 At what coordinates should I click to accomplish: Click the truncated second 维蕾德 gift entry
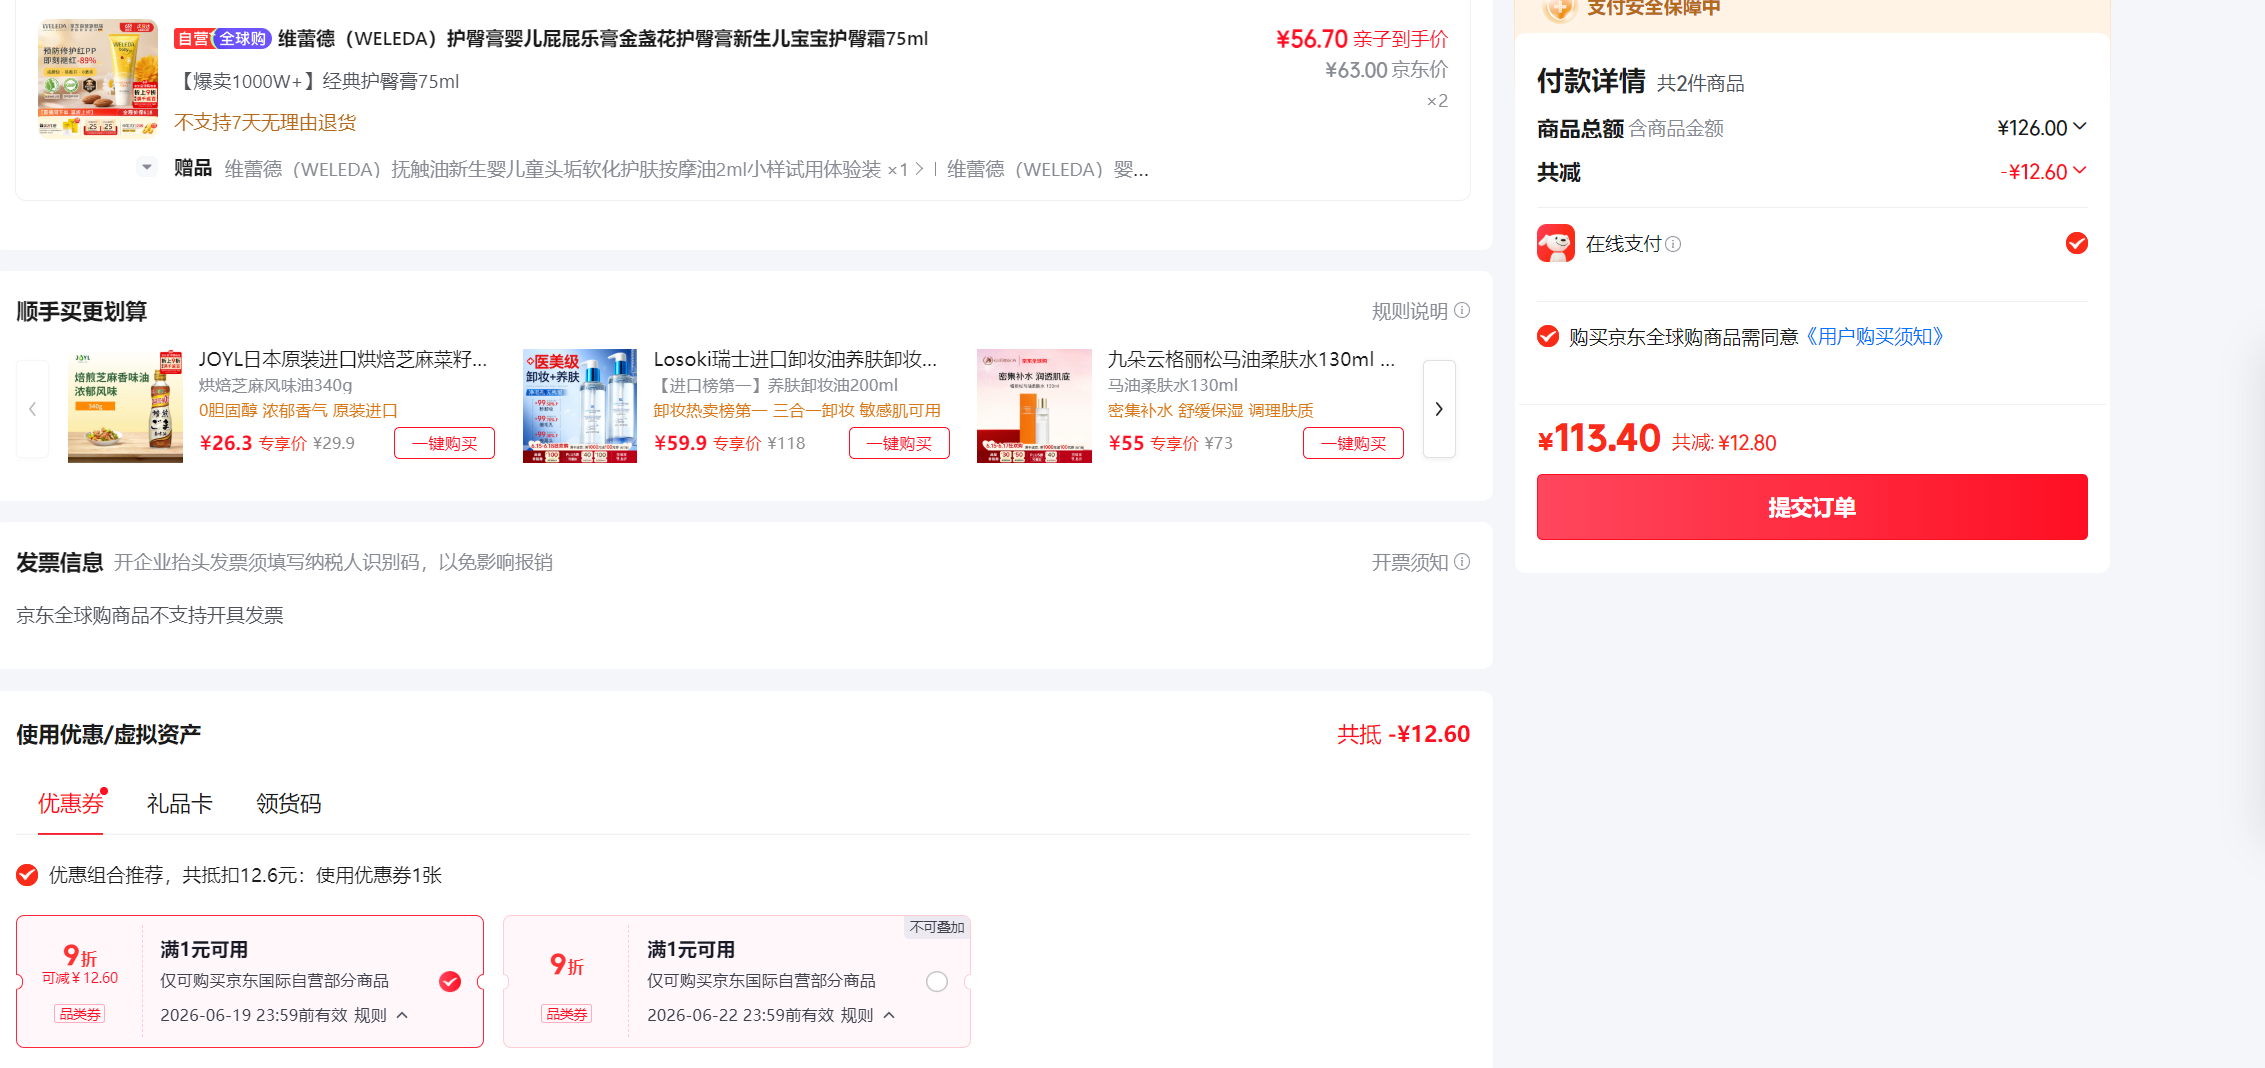tap(1047, 169)
